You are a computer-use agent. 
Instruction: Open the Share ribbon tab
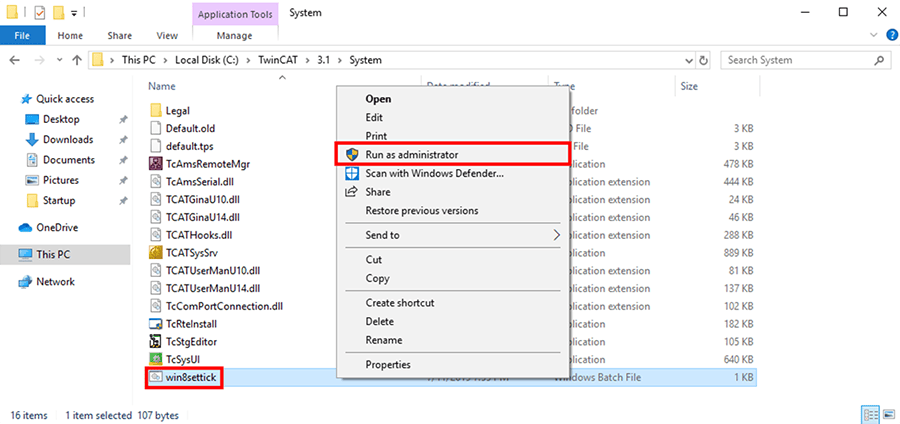click(119, 36)
